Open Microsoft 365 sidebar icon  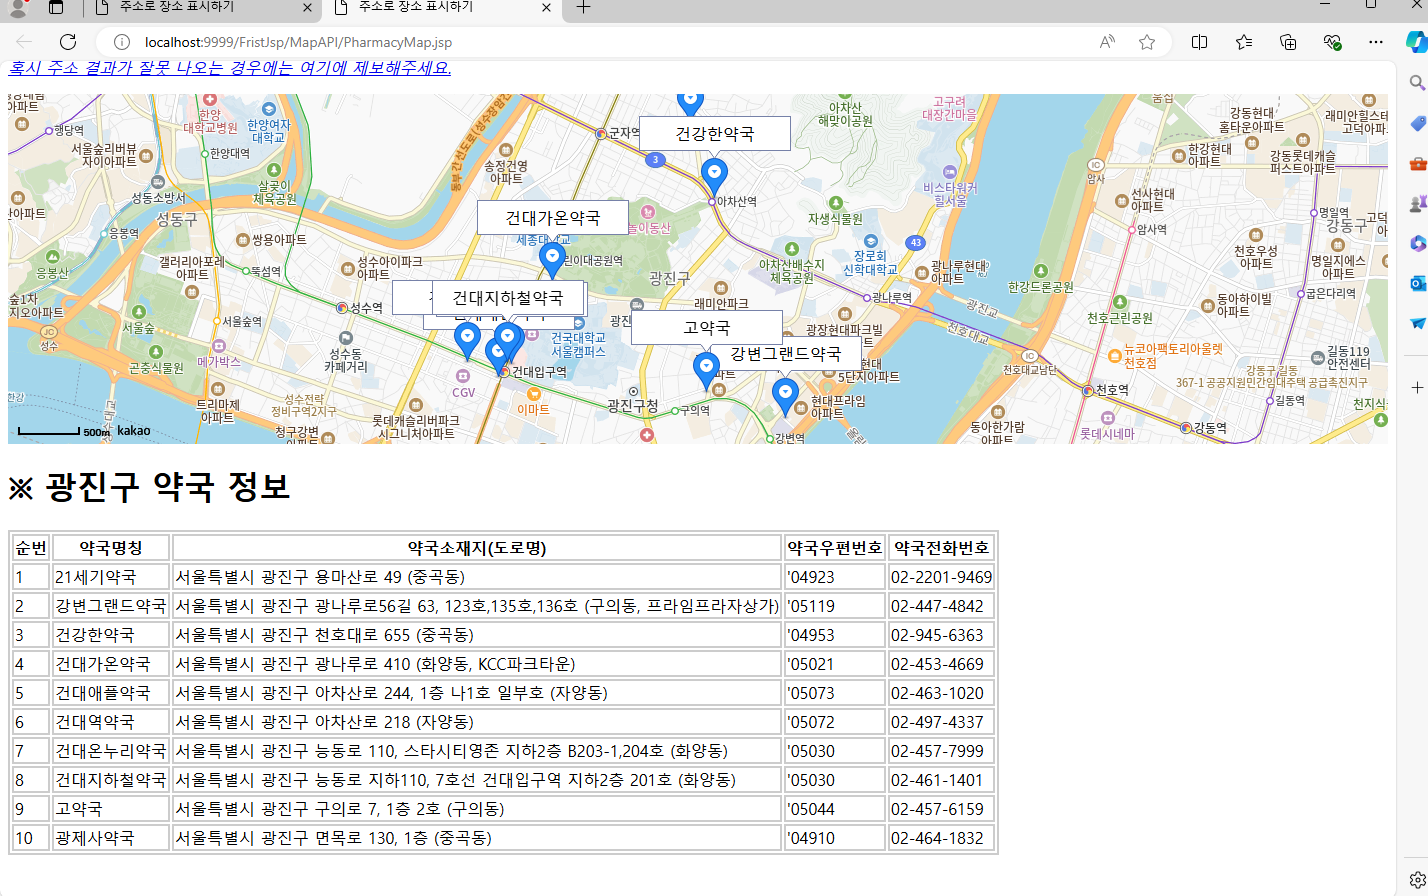tap(1417, 243)
